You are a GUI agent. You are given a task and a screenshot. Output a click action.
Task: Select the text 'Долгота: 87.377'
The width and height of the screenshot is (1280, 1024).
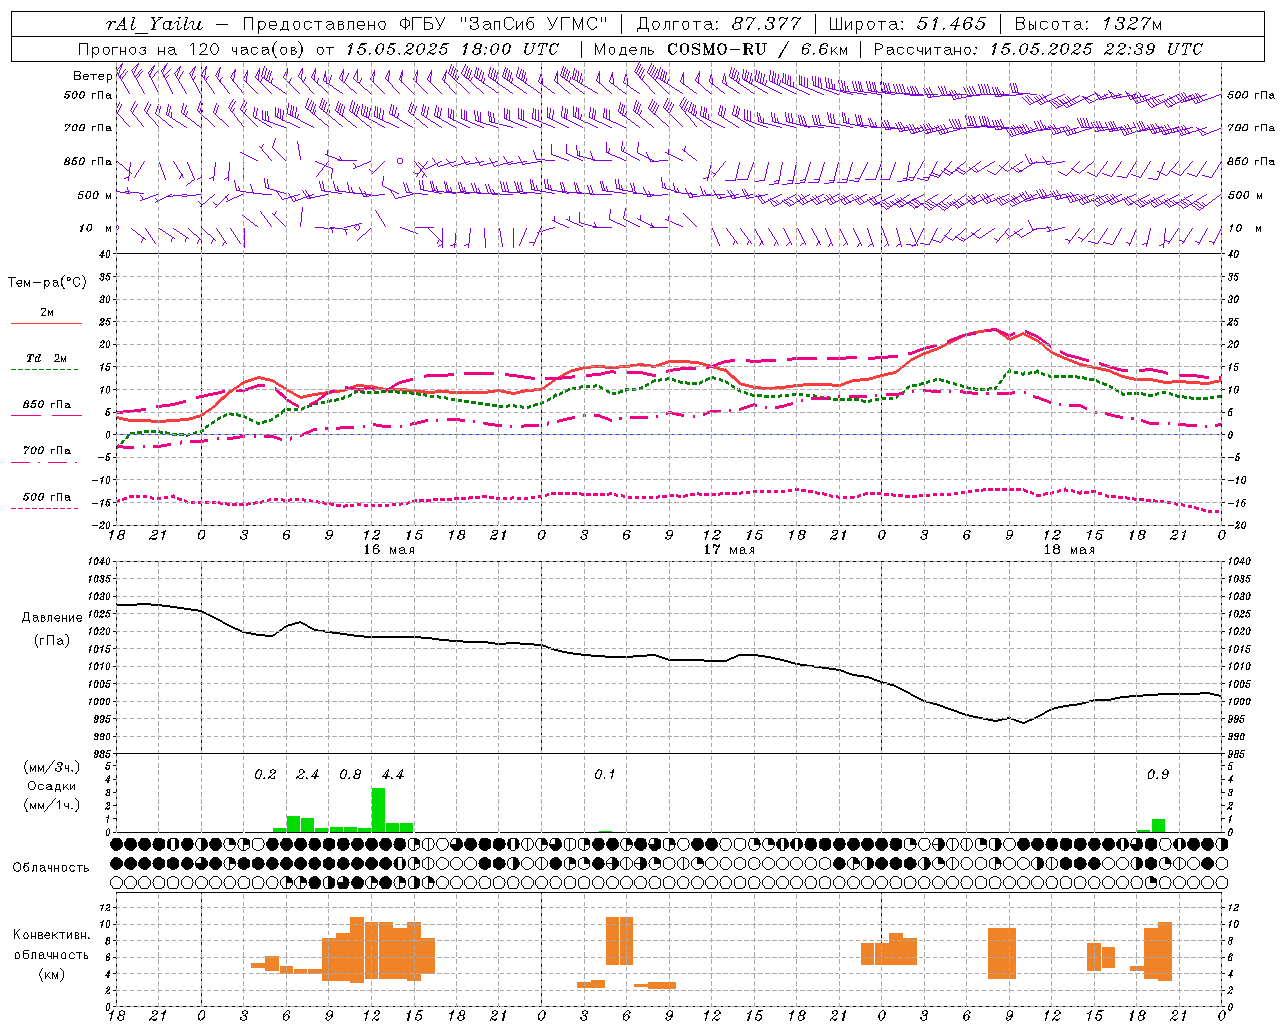pyautogui.click(x=719, y=24)
